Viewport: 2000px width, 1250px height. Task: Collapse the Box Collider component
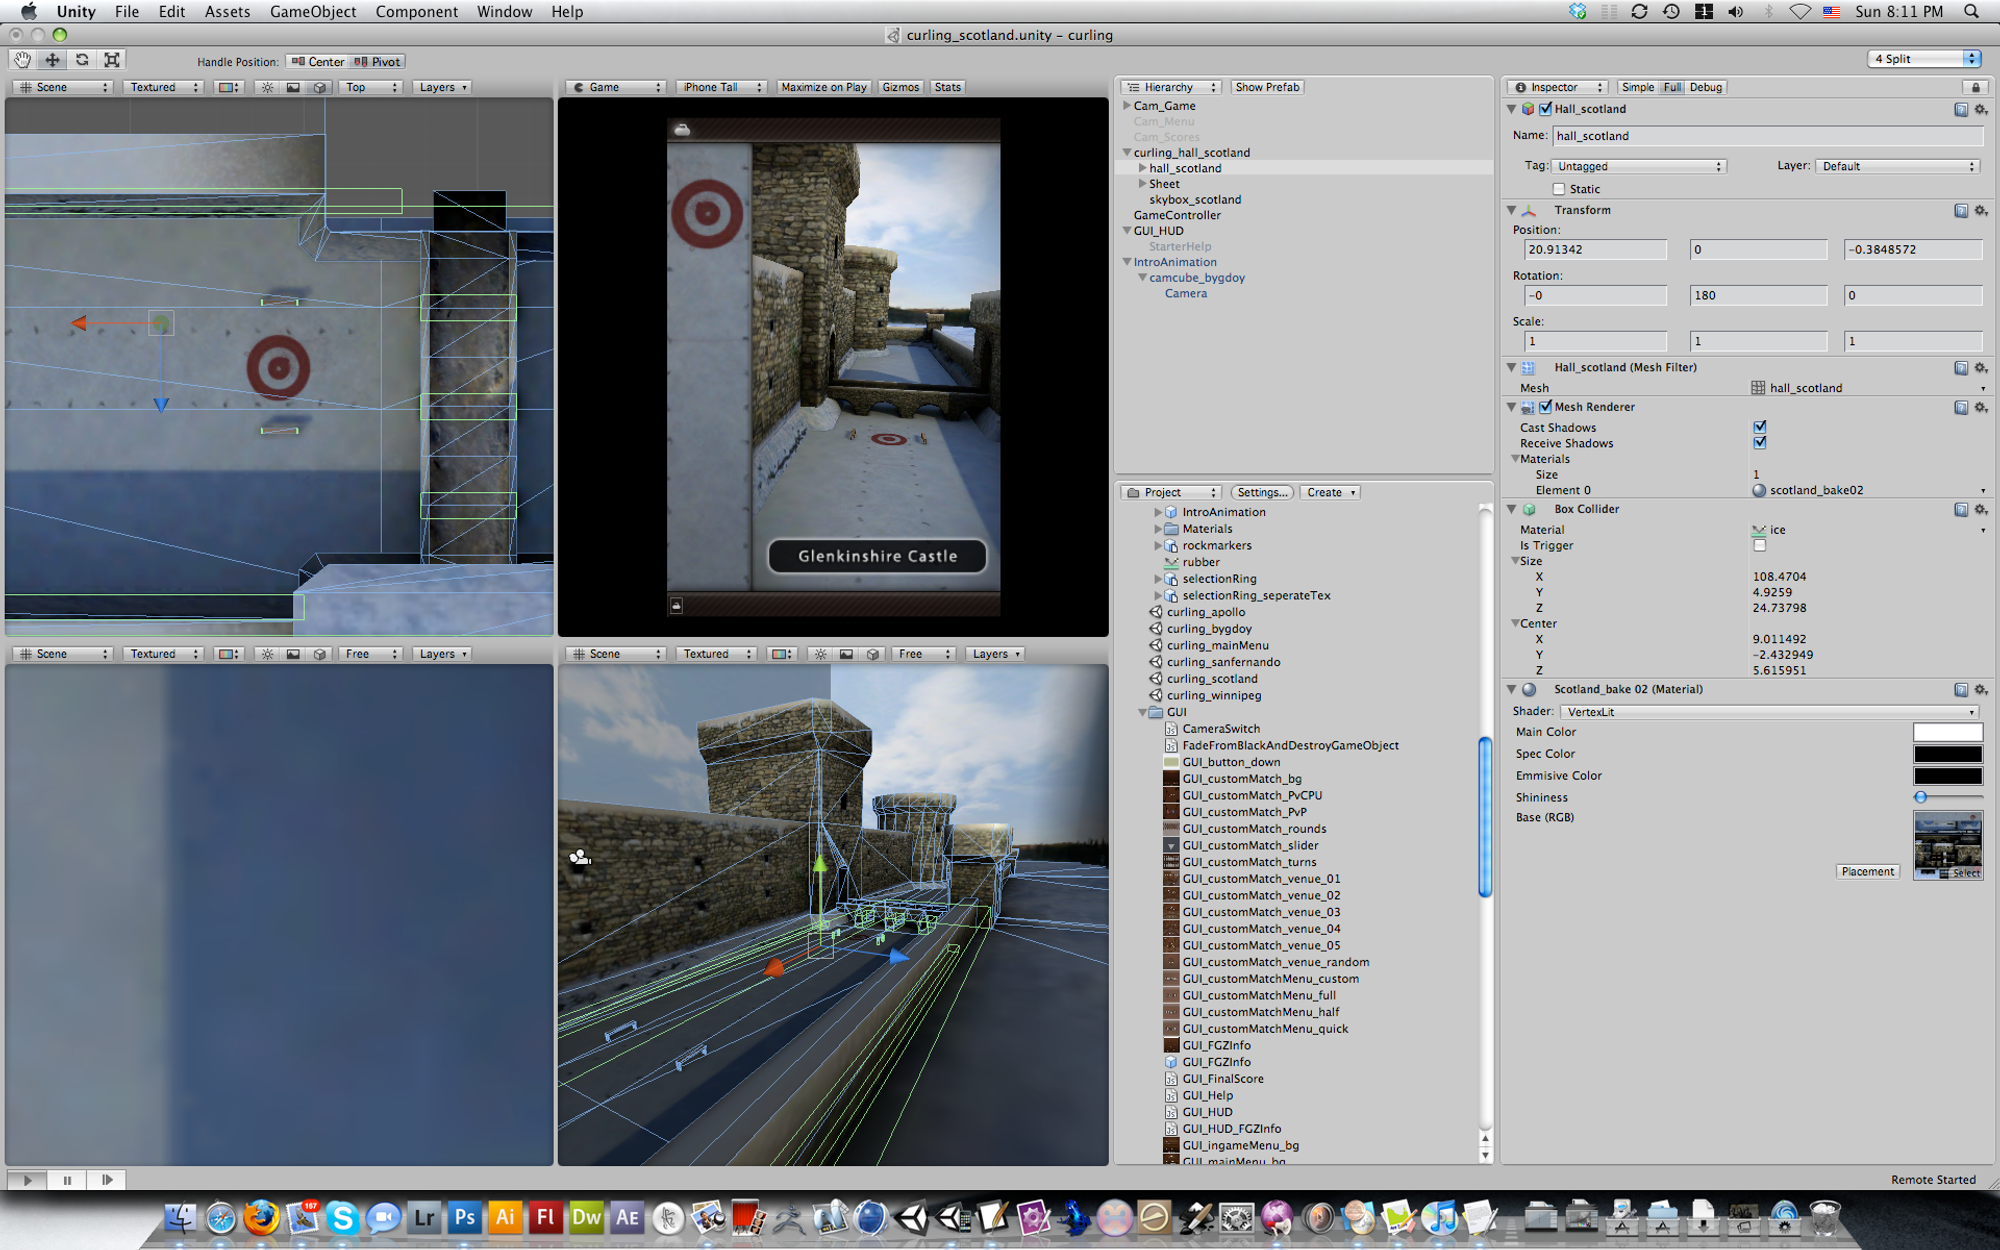[1512, 509]
